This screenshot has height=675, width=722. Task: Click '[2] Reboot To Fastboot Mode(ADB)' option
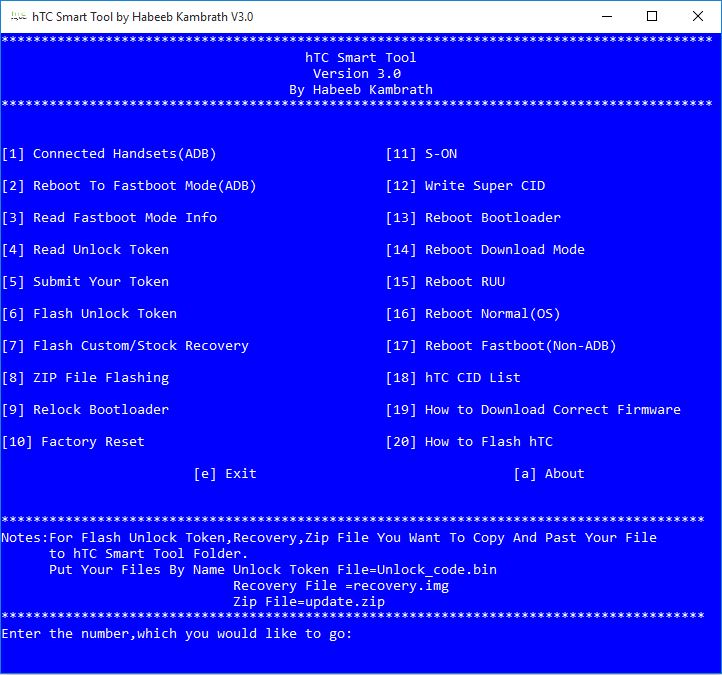(x=129, y=186)
